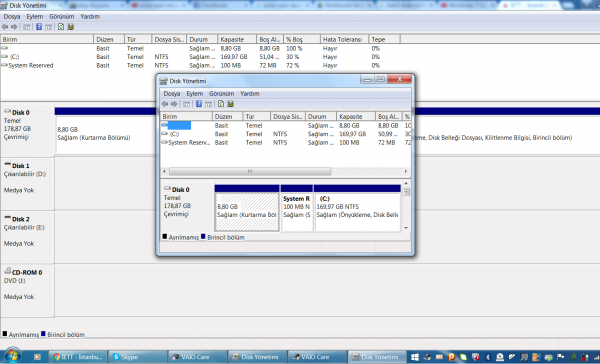Click Forward arrow in front window toolbar

(174, 104)
